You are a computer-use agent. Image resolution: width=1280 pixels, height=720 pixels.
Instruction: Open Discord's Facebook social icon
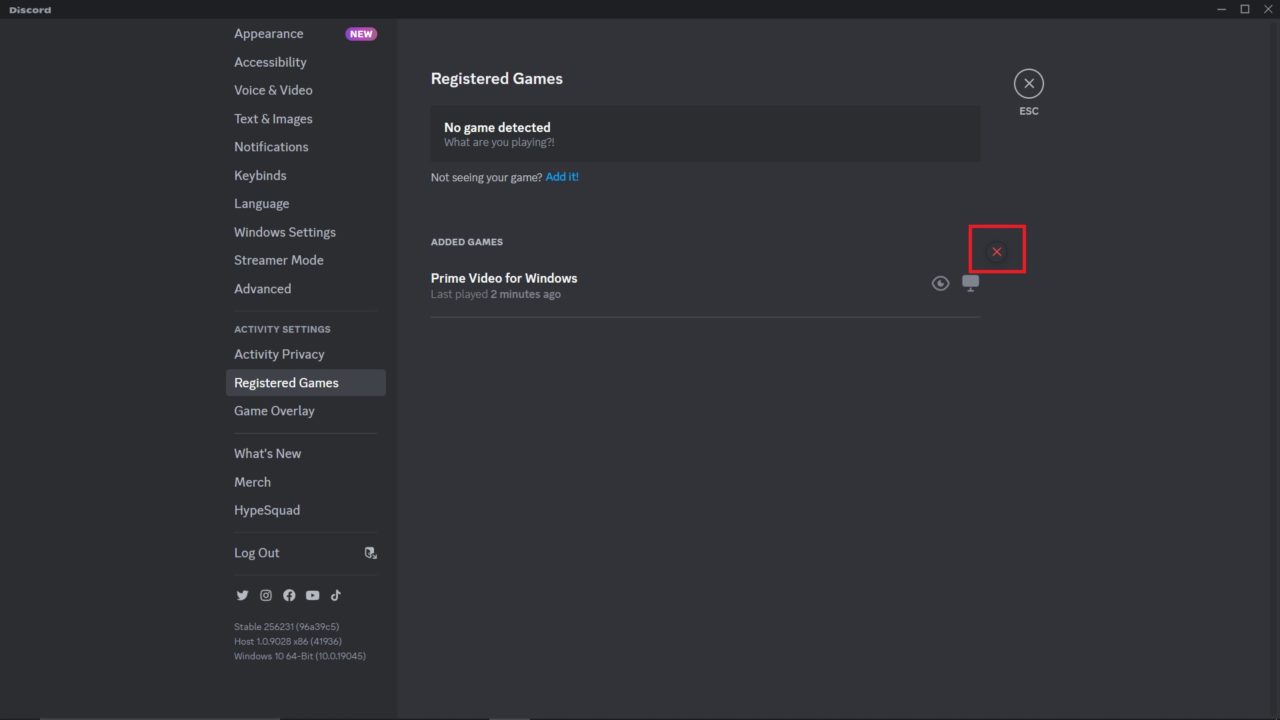(289, 595)
